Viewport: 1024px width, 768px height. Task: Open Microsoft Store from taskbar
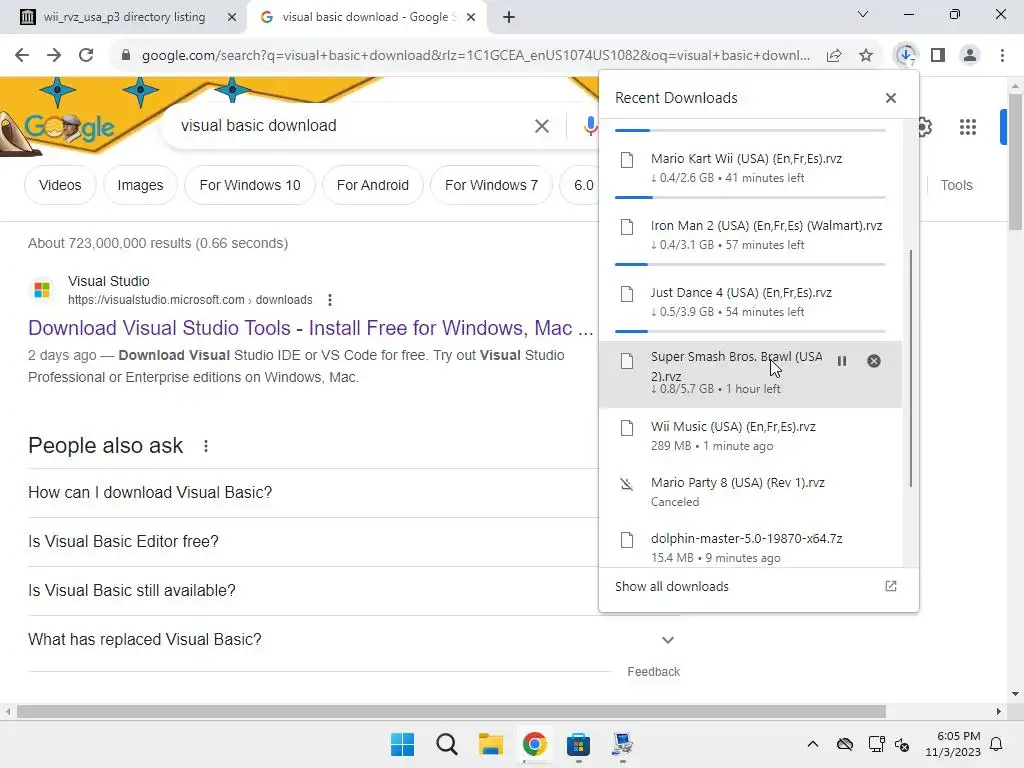579,744
